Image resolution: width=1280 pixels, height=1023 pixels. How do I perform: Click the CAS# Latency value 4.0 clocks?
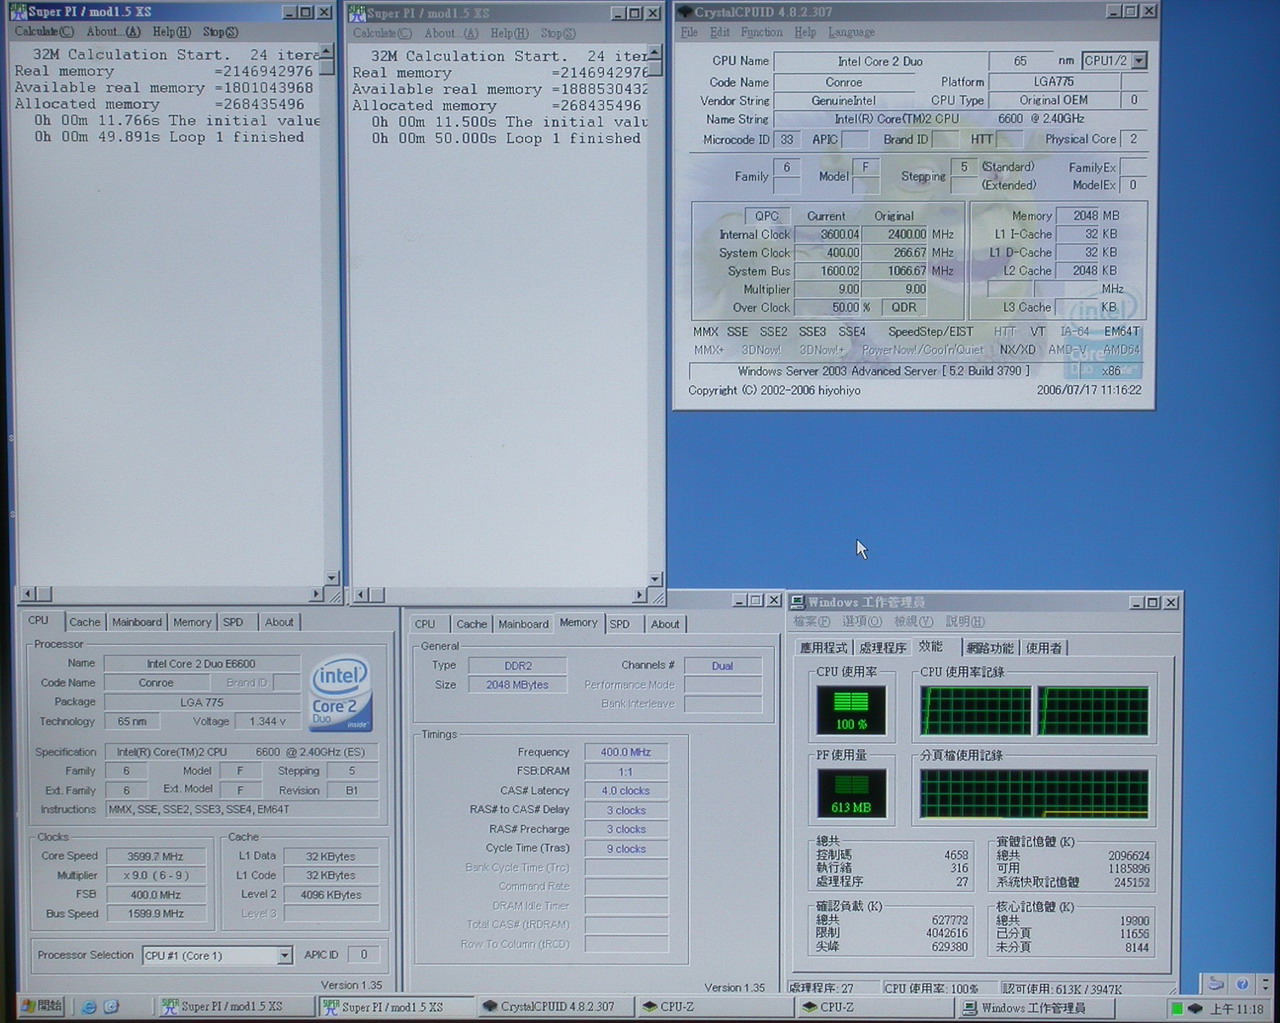pos(626,790)
